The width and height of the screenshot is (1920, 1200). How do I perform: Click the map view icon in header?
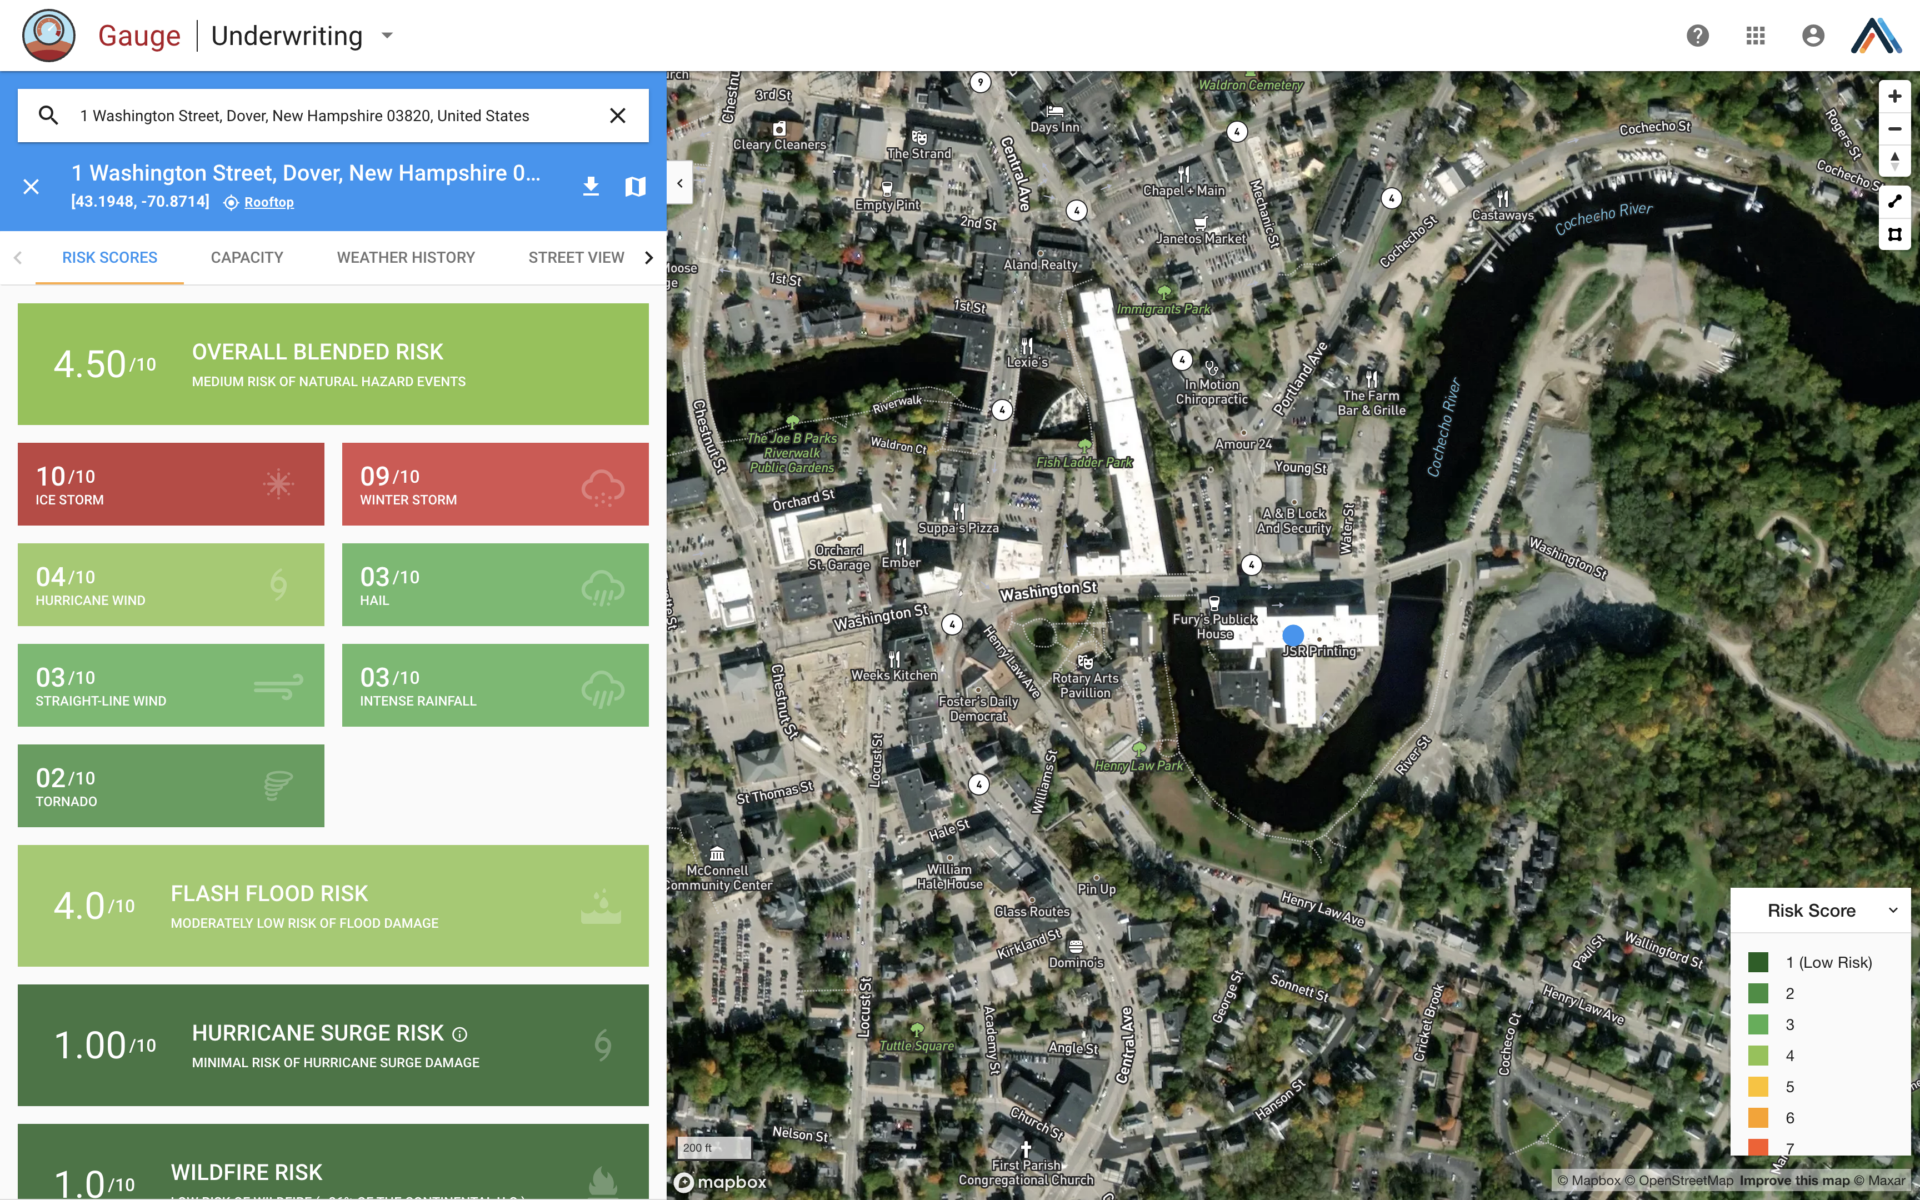tap(635, 187)
